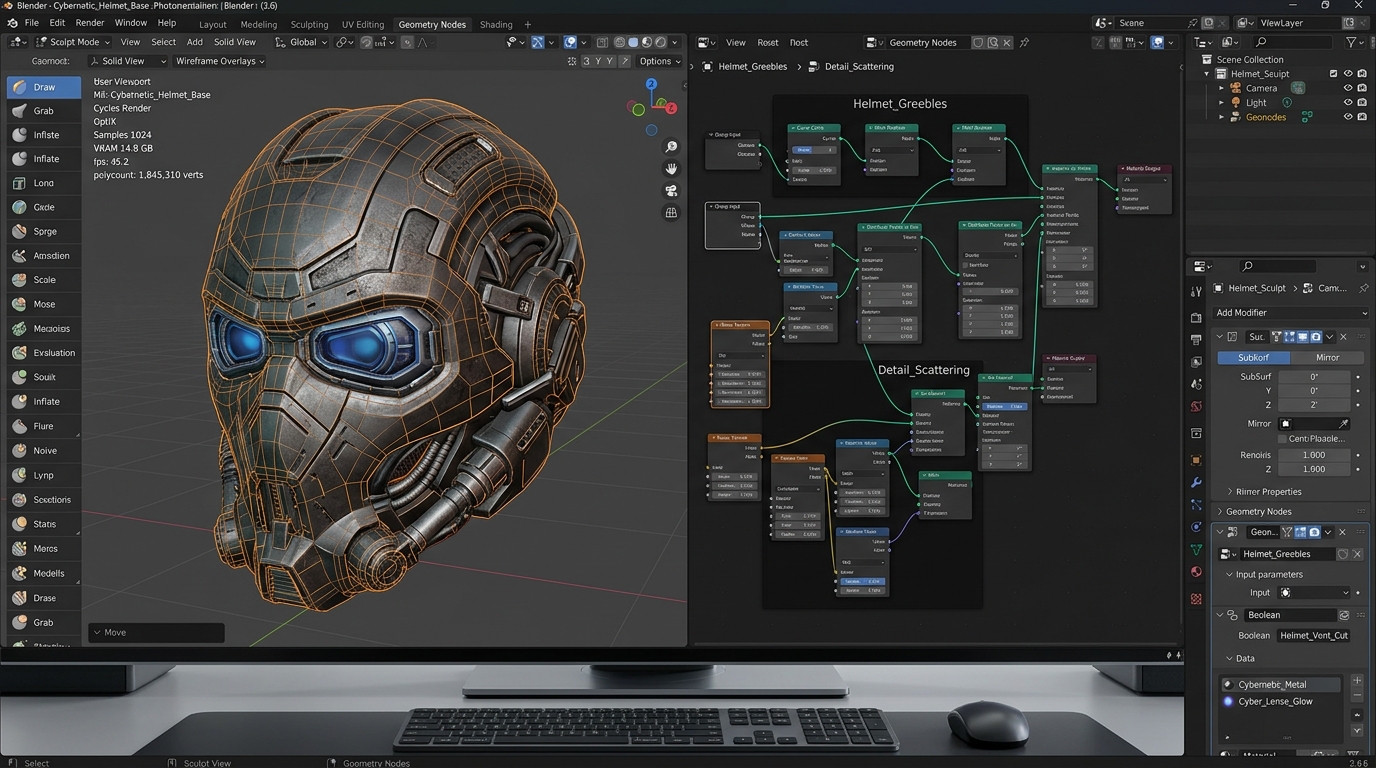
Task: Toggle perspective grid icon in viewport
Action: [x=671, y=212]
